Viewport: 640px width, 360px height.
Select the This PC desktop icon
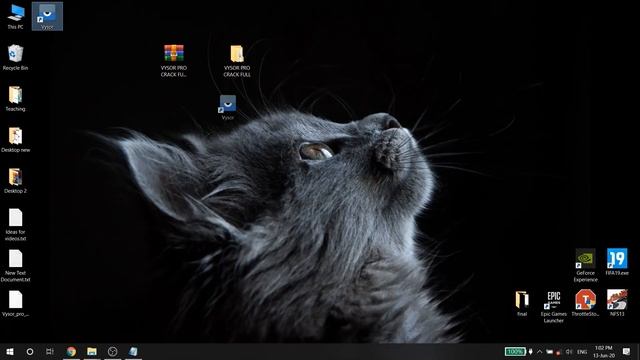point(16,16)
